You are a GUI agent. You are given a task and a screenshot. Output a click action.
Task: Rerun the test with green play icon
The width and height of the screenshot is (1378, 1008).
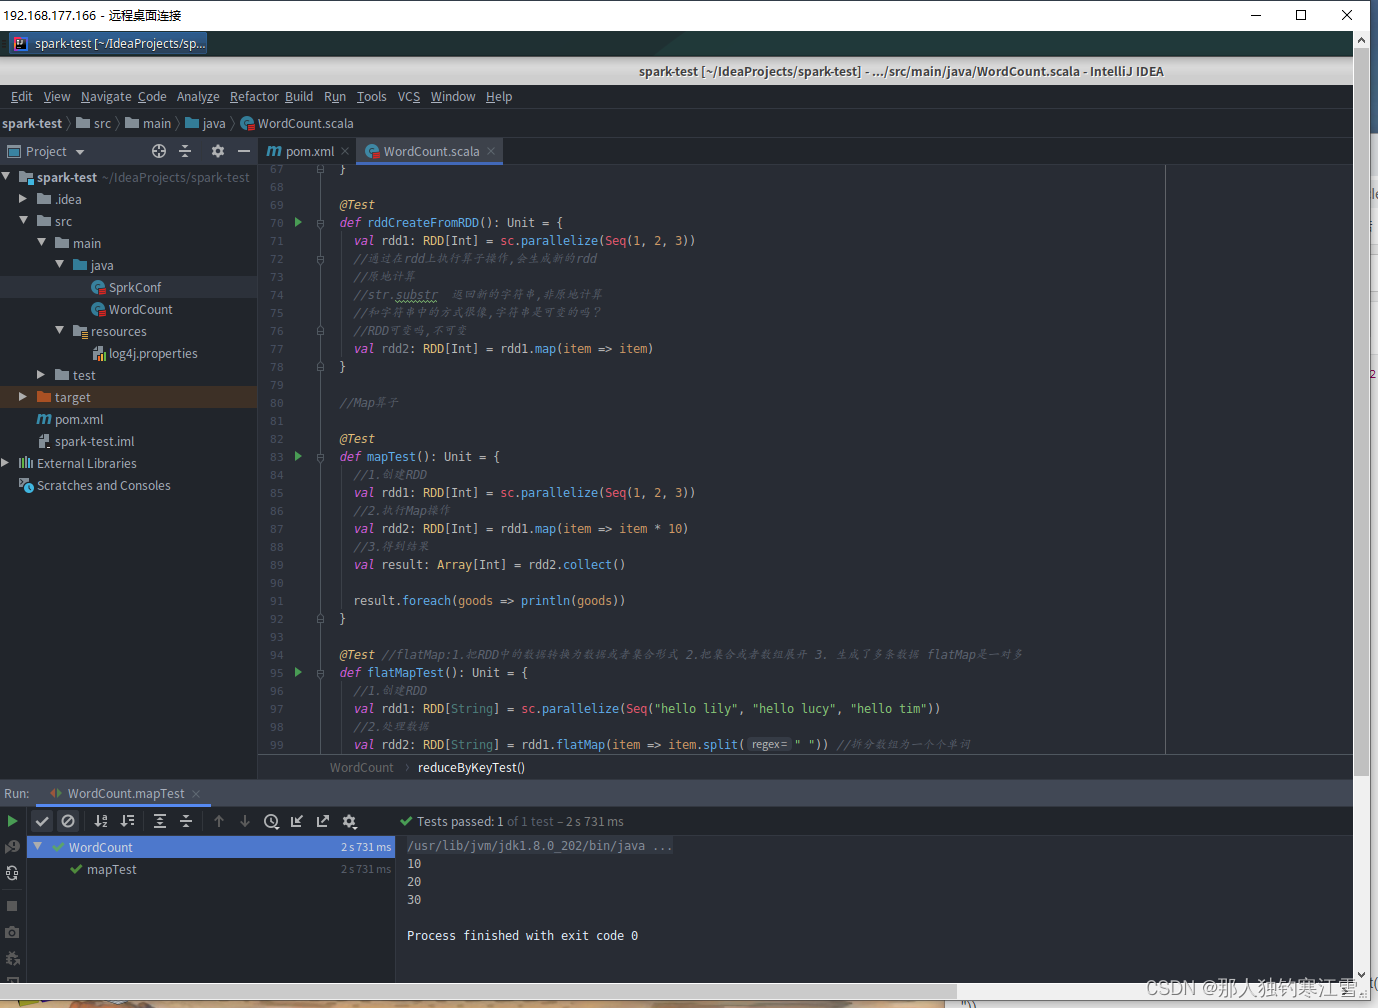[x=12, y=821]
